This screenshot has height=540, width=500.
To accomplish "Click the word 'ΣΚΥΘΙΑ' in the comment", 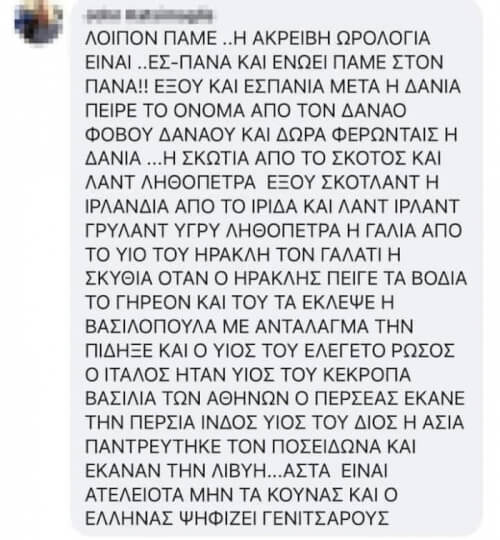I will click(x=119, y=278).
